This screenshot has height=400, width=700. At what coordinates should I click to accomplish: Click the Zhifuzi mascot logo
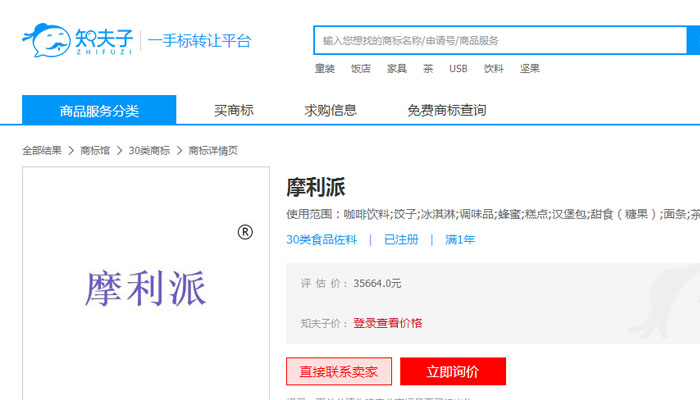(x=46, y=40)
